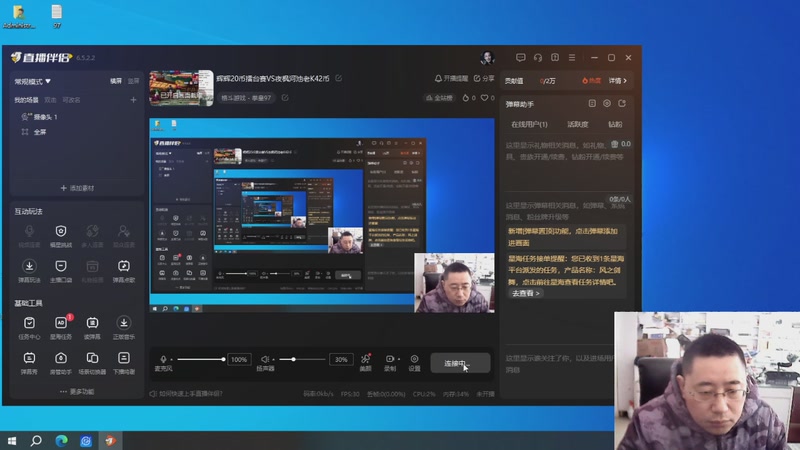Open the 下播 end-stream tool icon
The width and height of the screenshot is (800, 450).
[123, 363]
